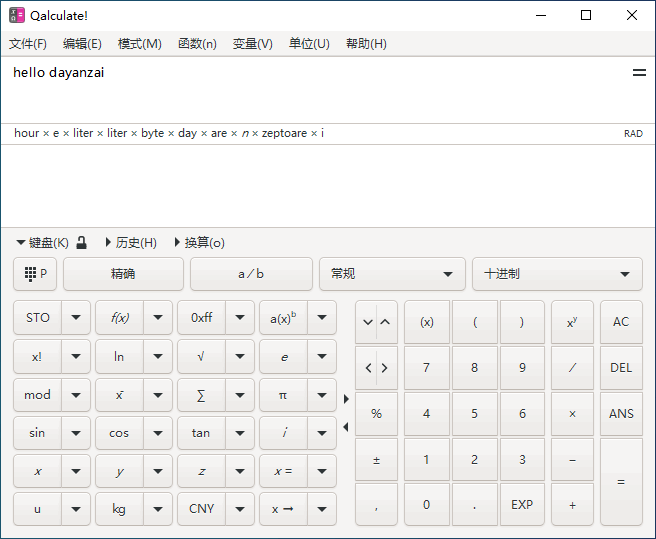
Task: Click the kg unit button
Action: tap(120, 509)
